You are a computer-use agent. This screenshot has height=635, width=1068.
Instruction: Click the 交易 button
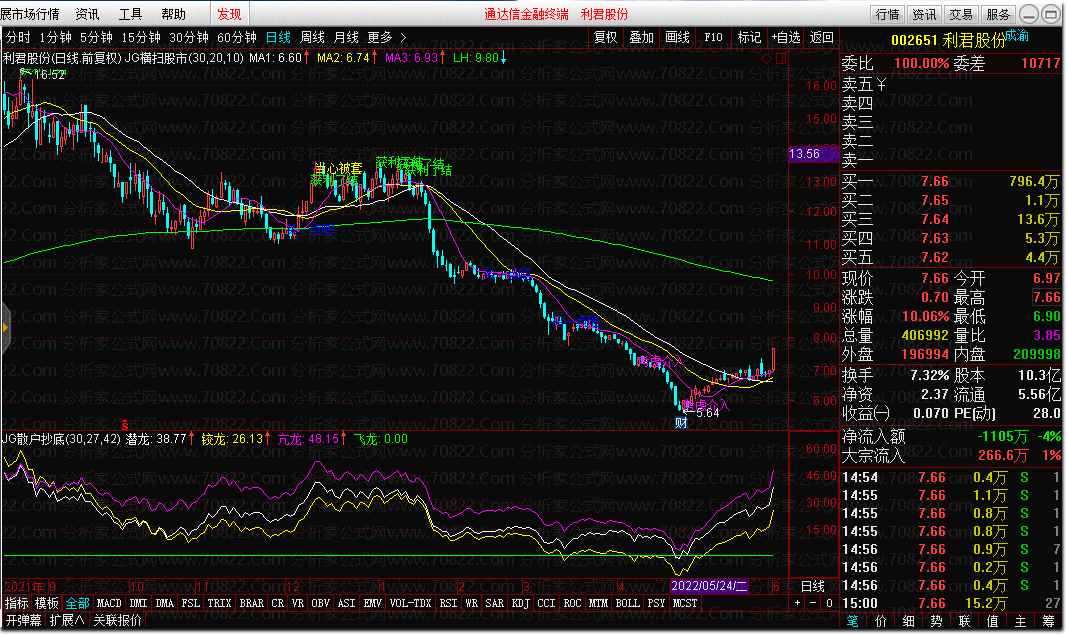[x=961, y=14]
